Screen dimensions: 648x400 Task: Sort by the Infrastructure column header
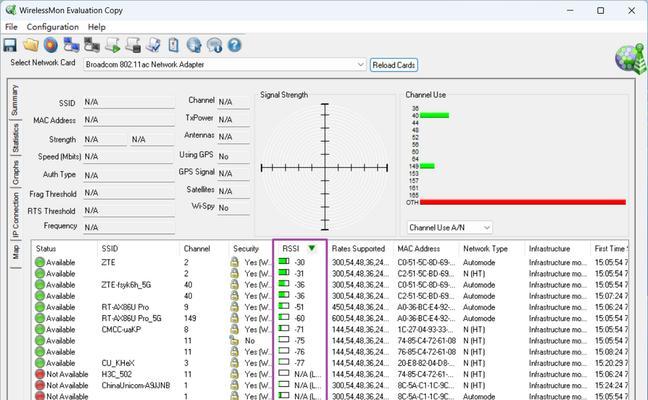pos(557,249)
